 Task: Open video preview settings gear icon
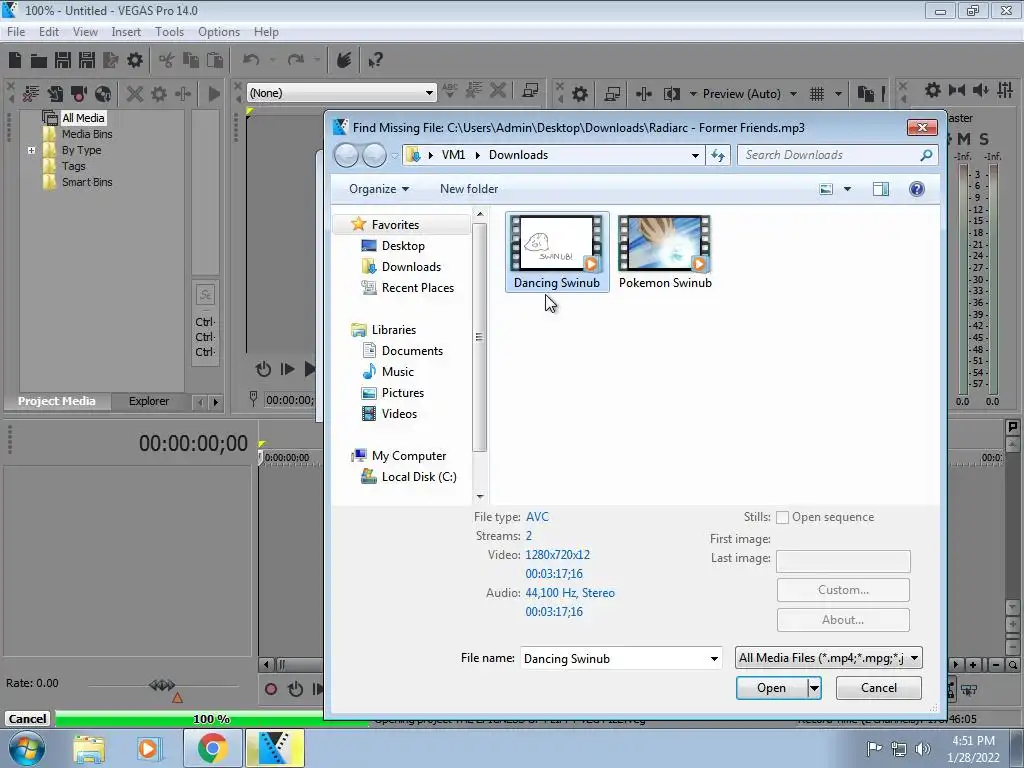(x=580, y=94)
